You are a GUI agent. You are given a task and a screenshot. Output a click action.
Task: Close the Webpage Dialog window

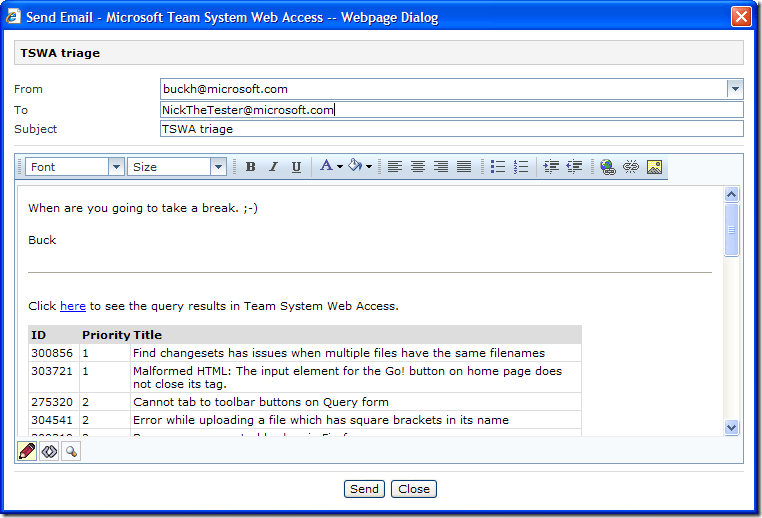click(742, 17)
